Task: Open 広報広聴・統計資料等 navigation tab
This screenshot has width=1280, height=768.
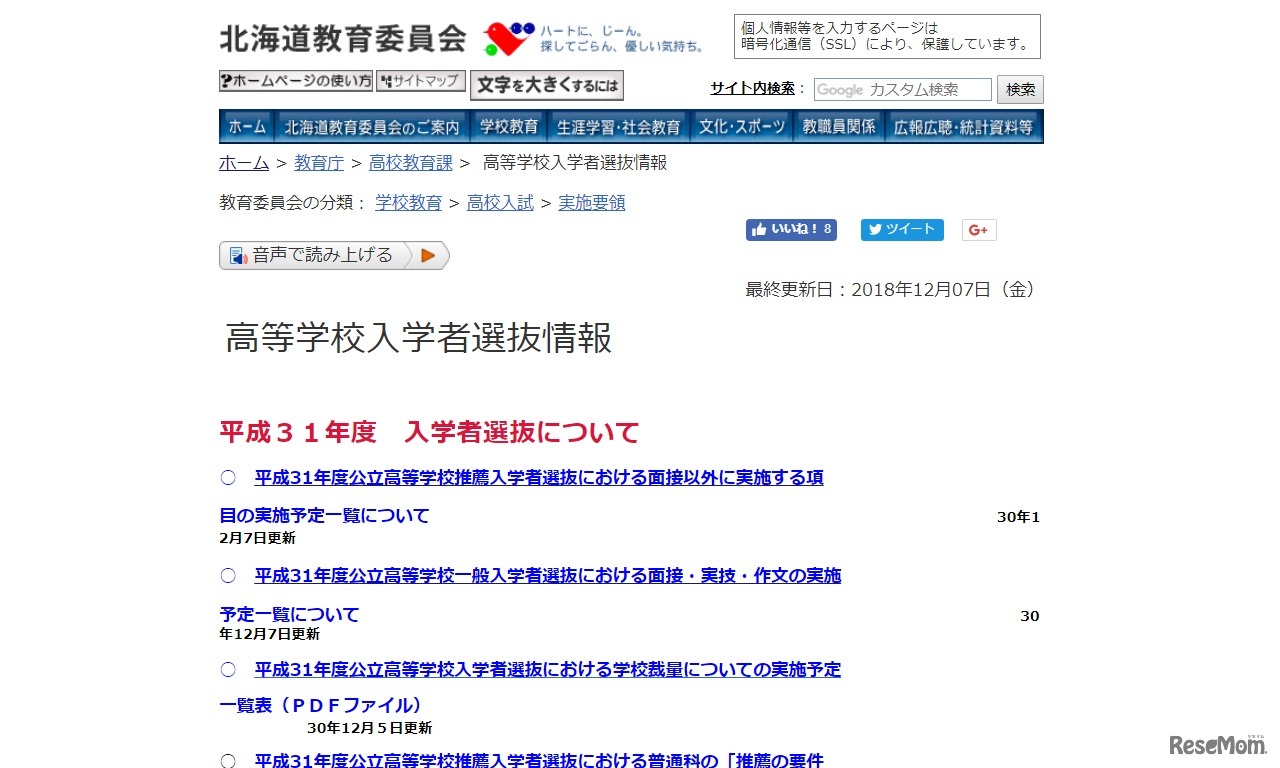Action: click(964, 127)
